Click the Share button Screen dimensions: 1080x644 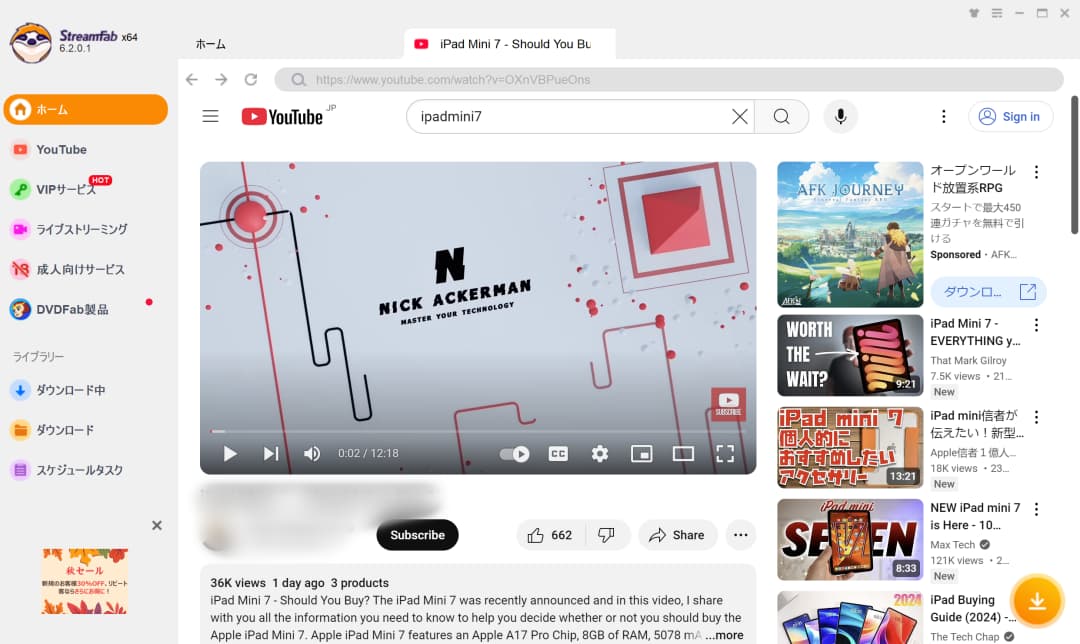pyautogui.click(x=678, y=534)
